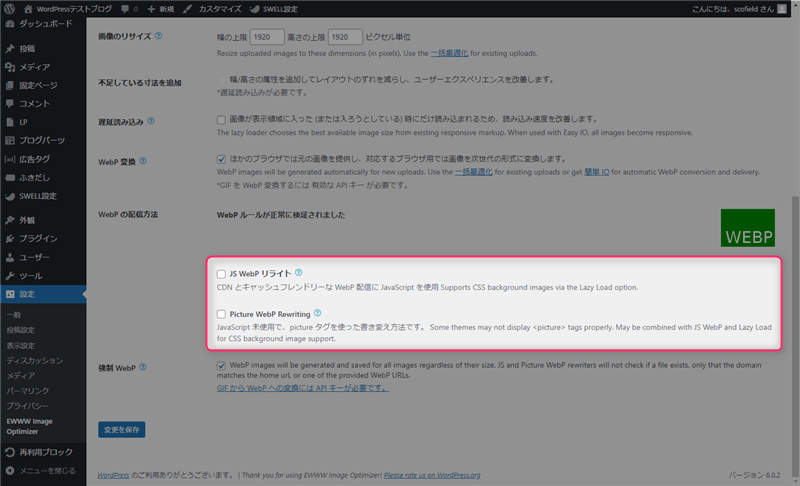Click 変更を保存 button

coord(121,429)
